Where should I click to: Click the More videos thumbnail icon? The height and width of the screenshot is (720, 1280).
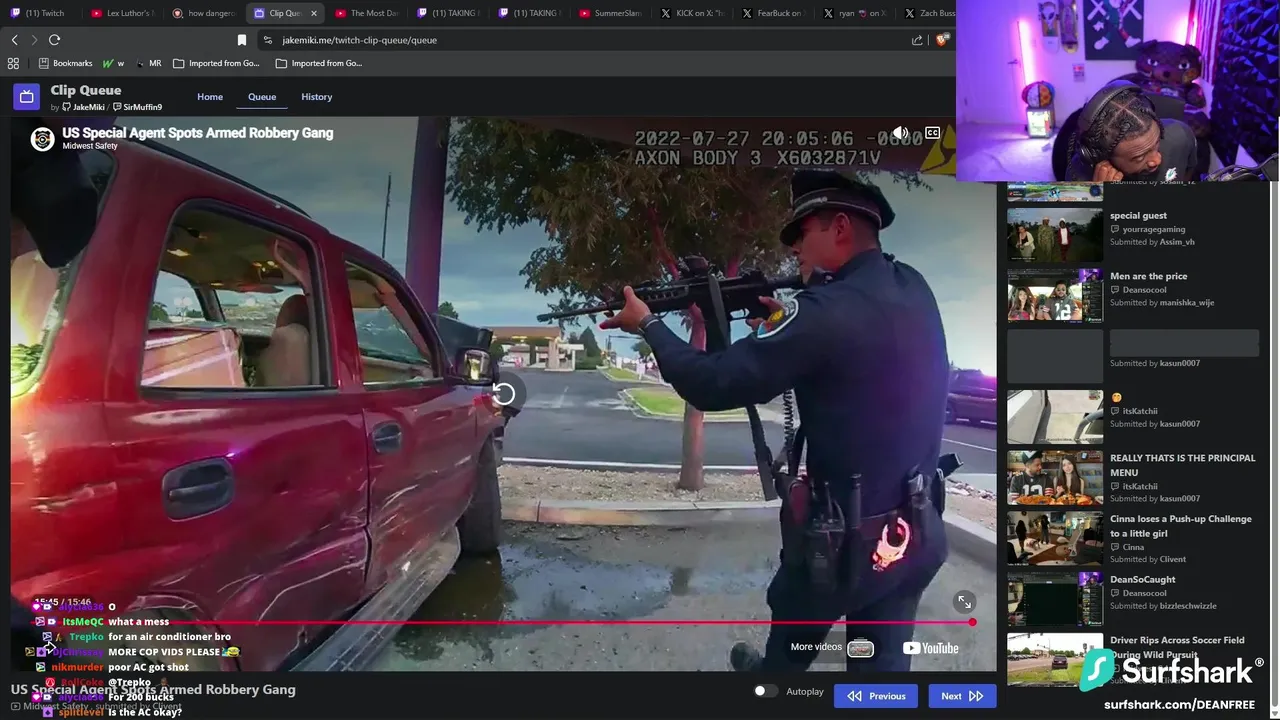pos(860,648)
